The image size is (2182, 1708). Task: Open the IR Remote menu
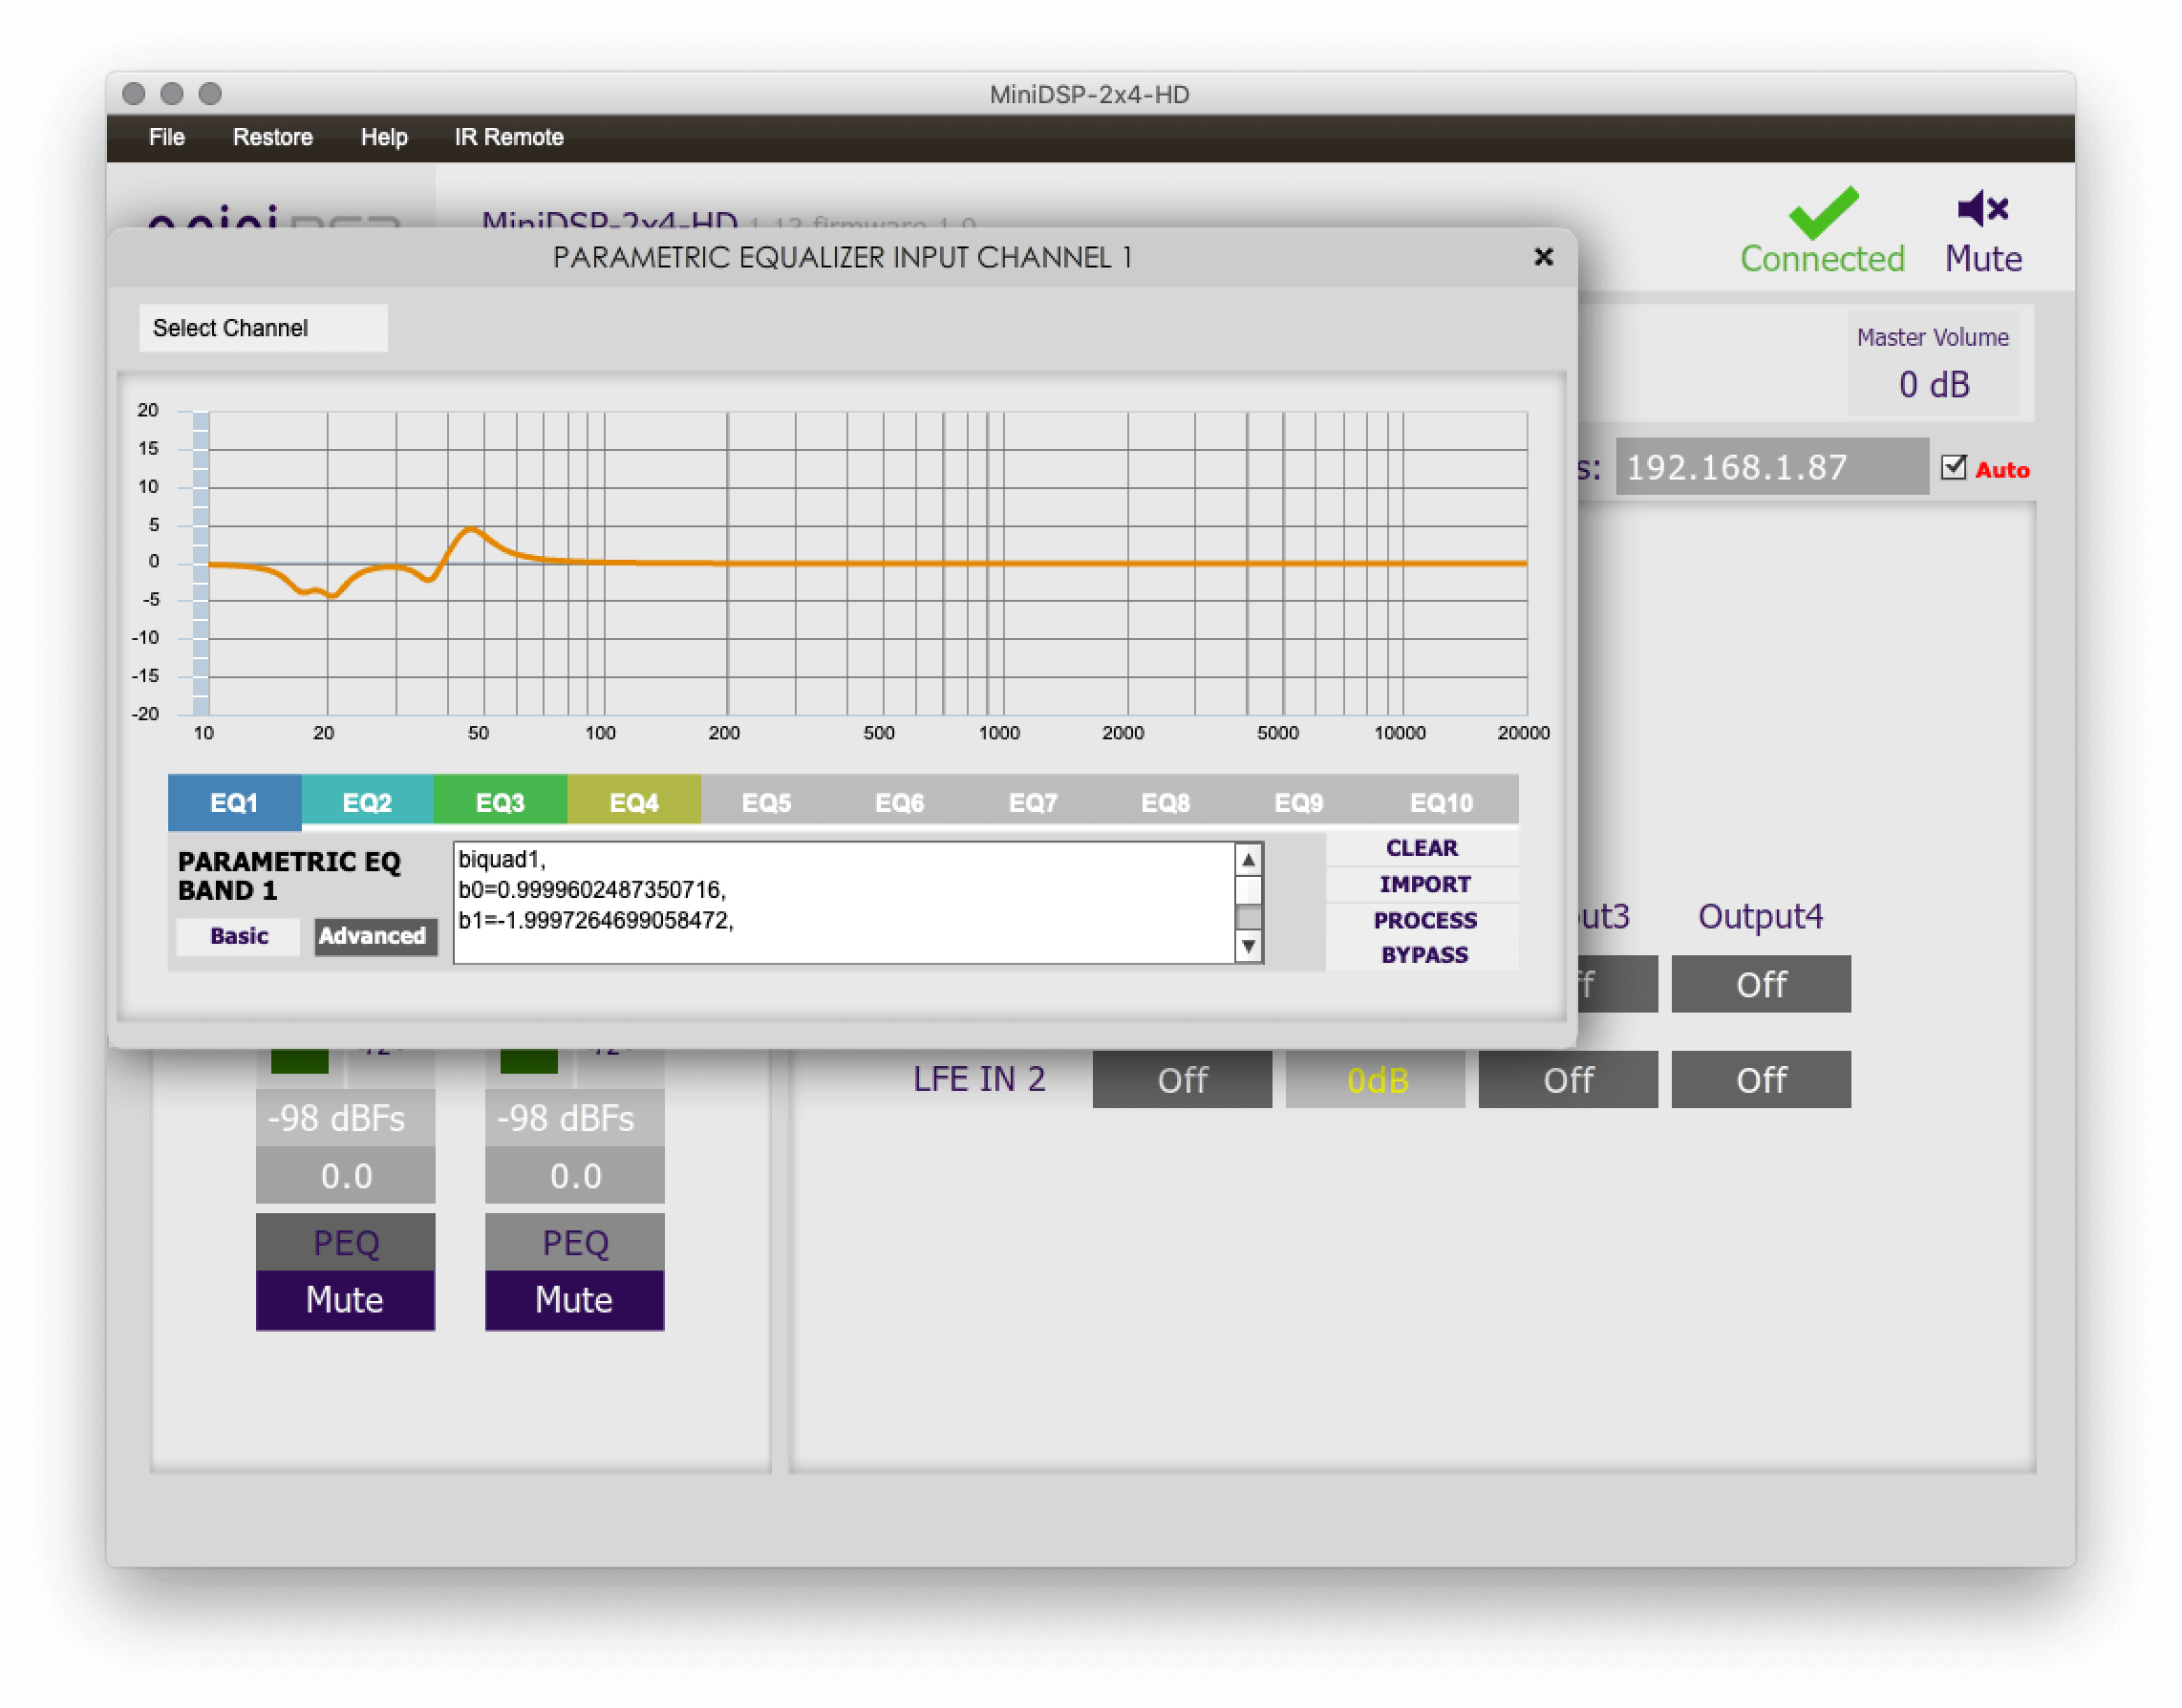click(509, 137)
